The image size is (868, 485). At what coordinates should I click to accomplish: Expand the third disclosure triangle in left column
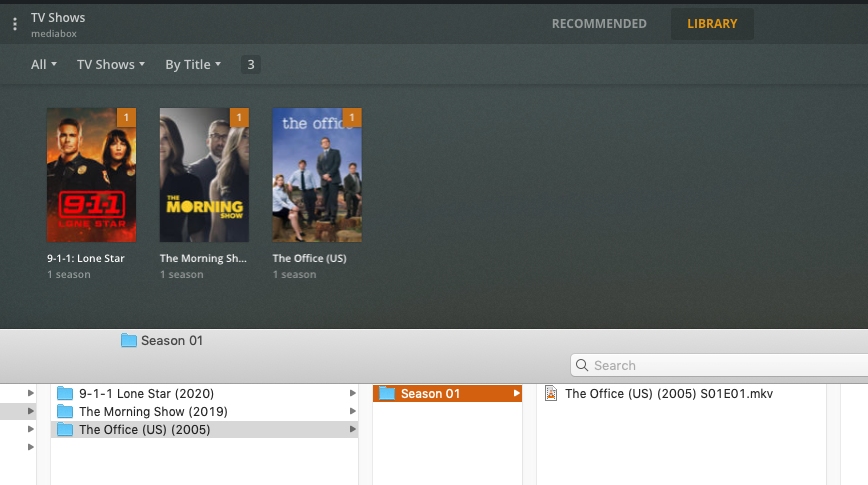[x=31, y=429]
